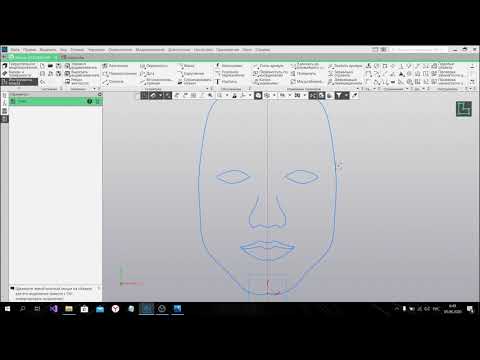
Task: Close the active green document tab
Action: pos(56,57)
